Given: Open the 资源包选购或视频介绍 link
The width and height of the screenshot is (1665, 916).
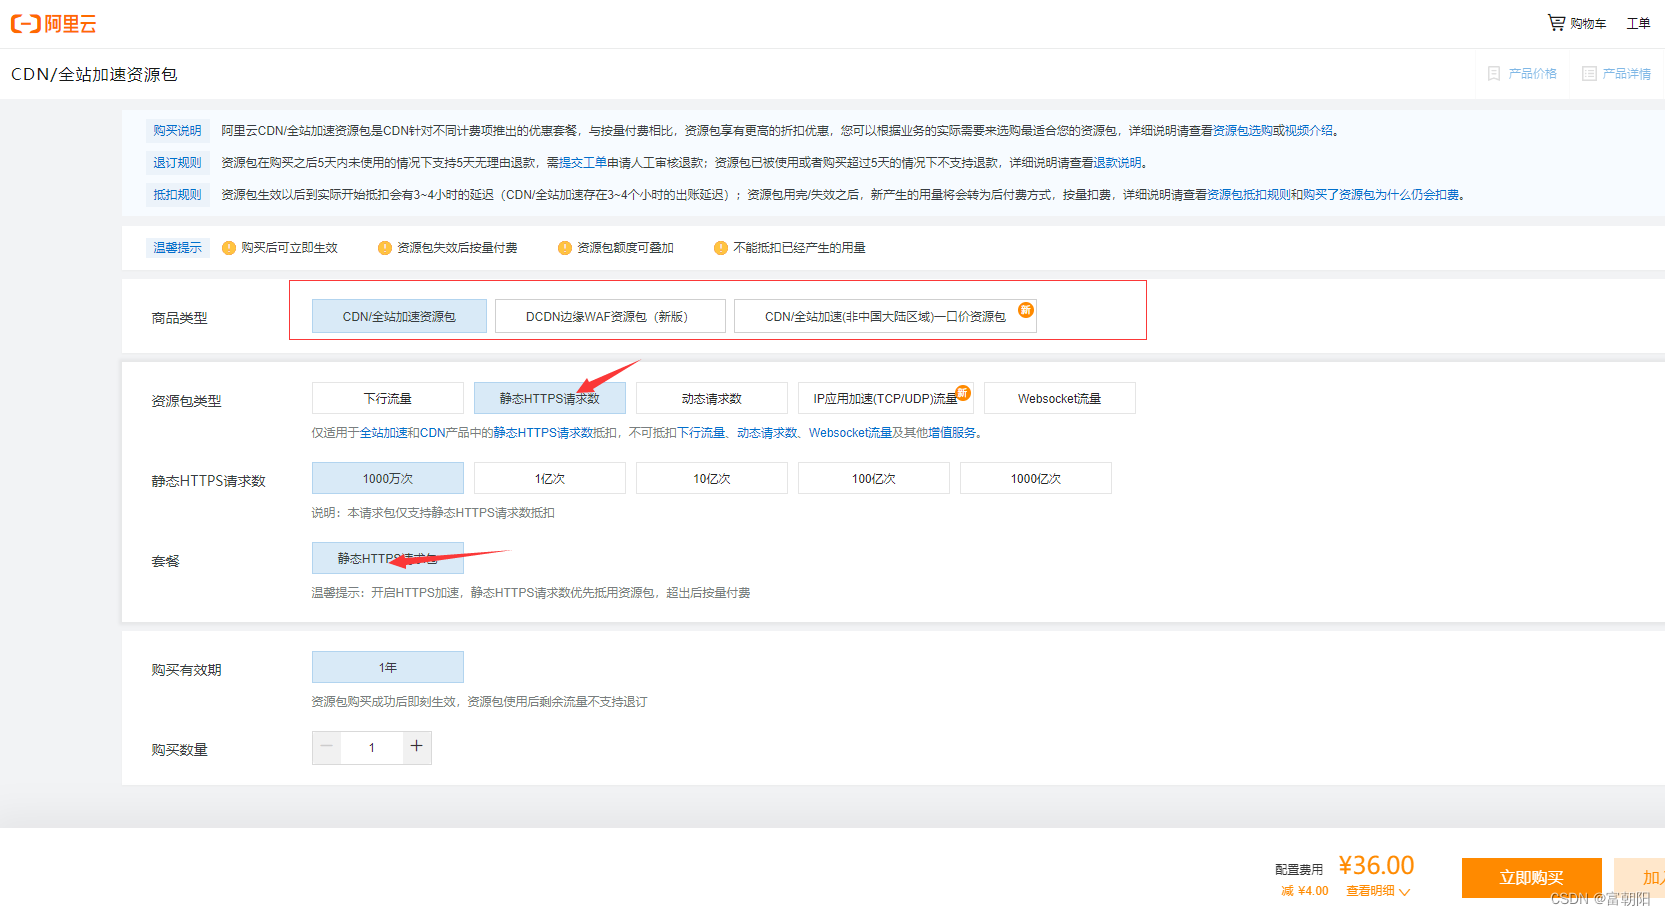Looking at the screenshot, I should coord(1273,131).
